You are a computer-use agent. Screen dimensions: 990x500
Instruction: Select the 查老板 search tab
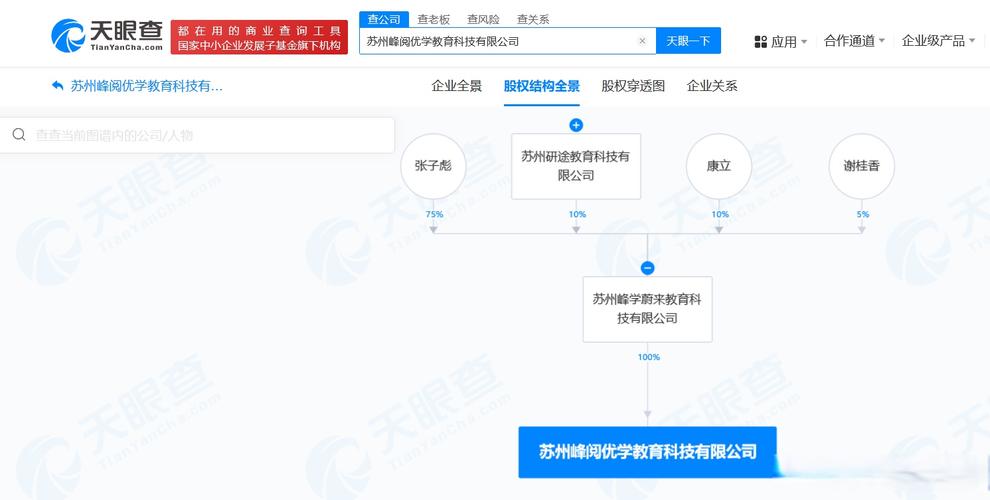(x=434, y=20)
